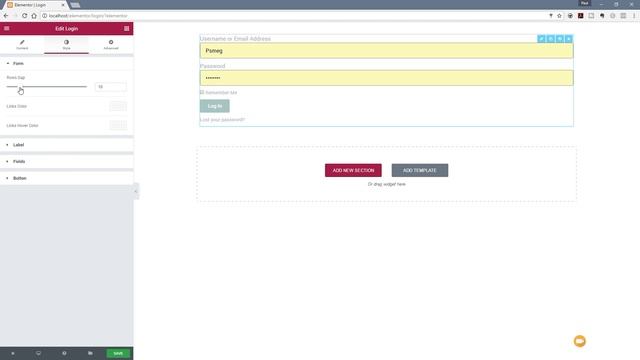
Task: Open the Lost your password link
Action: [222, 120]
